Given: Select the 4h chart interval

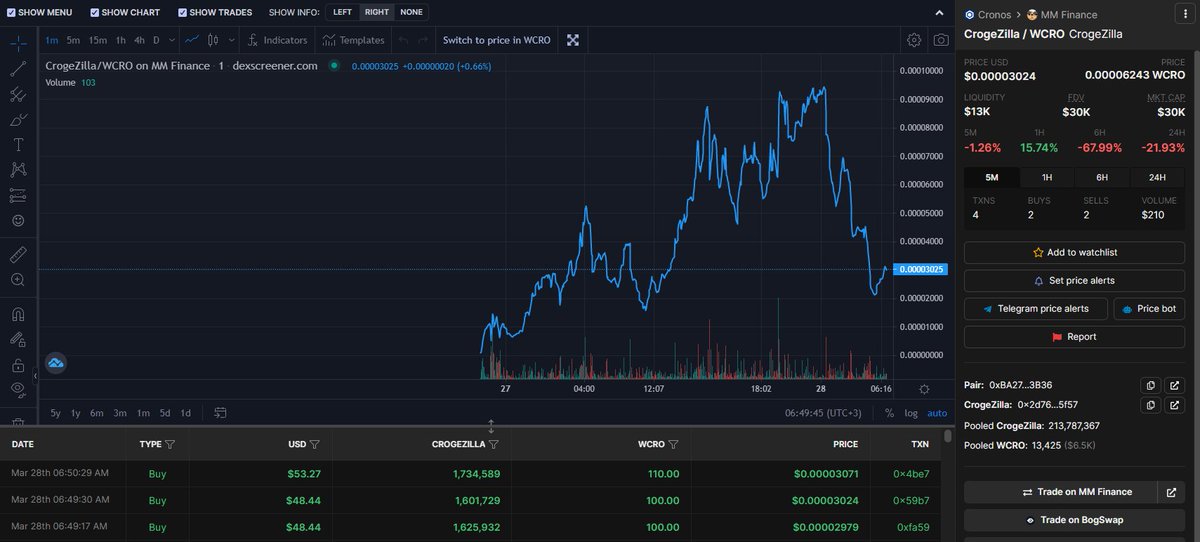Looking at the screenshot, I should coord(139,40).
